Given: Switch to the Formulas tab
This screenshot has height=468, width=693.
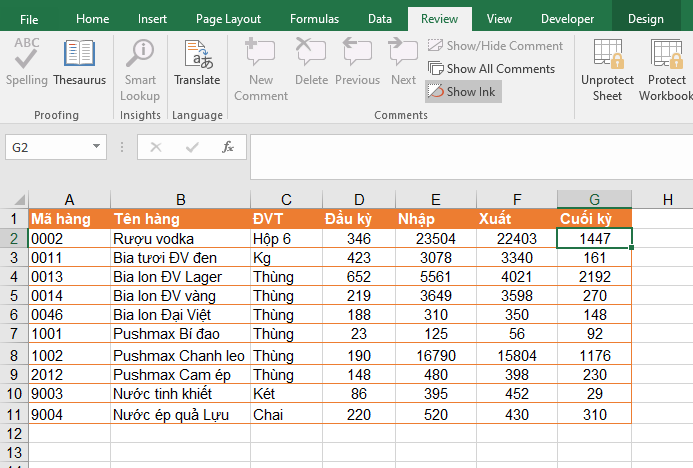Looking at the screenshot, I should pos(314,19).
